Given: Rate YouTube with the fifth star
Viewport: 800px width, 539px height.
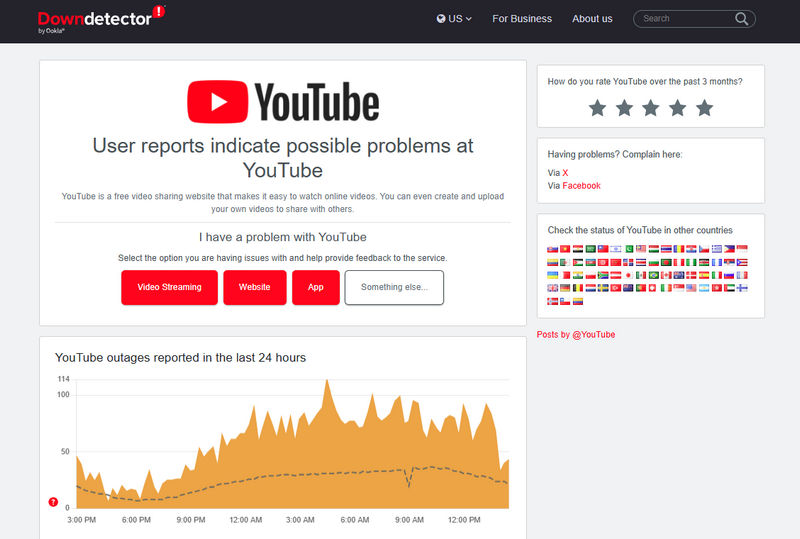Looking at the screenshot, I should (x=704, y=108).
